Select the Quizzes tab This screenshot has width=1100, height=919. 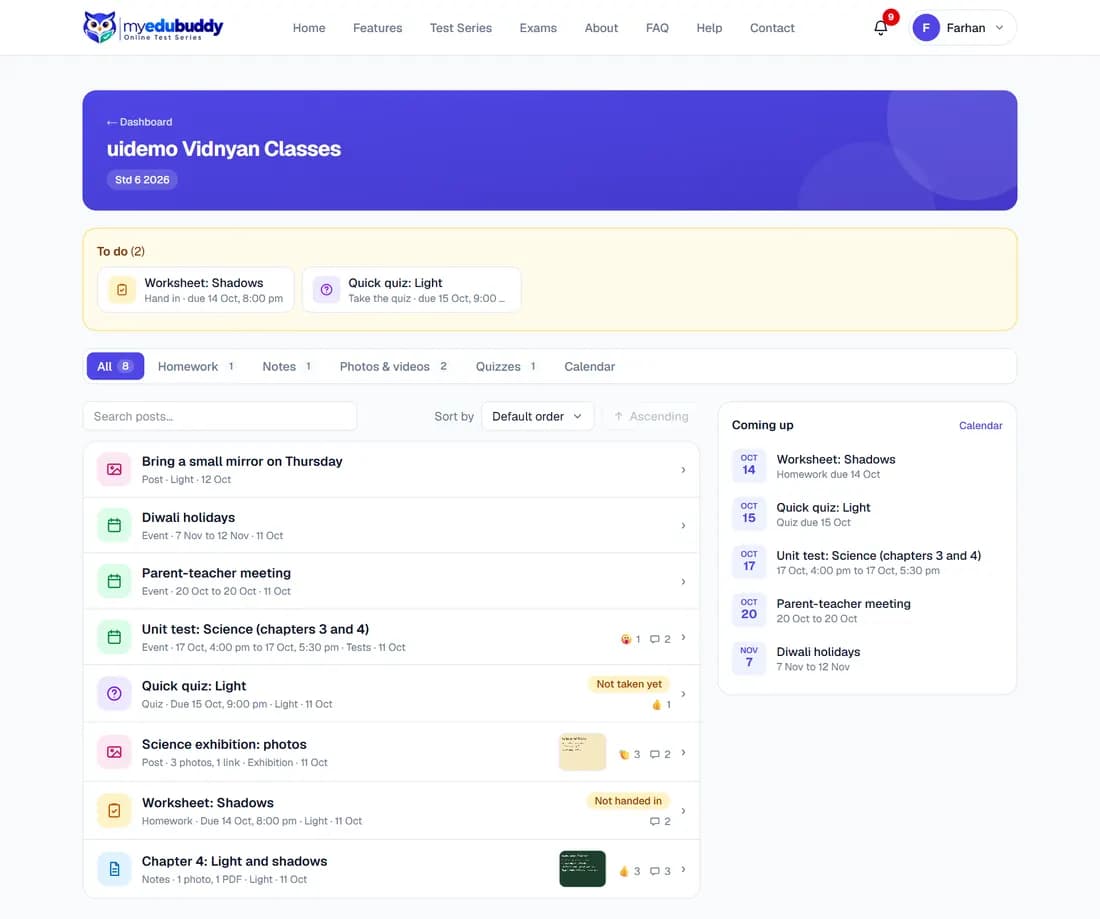coord(506,366)
